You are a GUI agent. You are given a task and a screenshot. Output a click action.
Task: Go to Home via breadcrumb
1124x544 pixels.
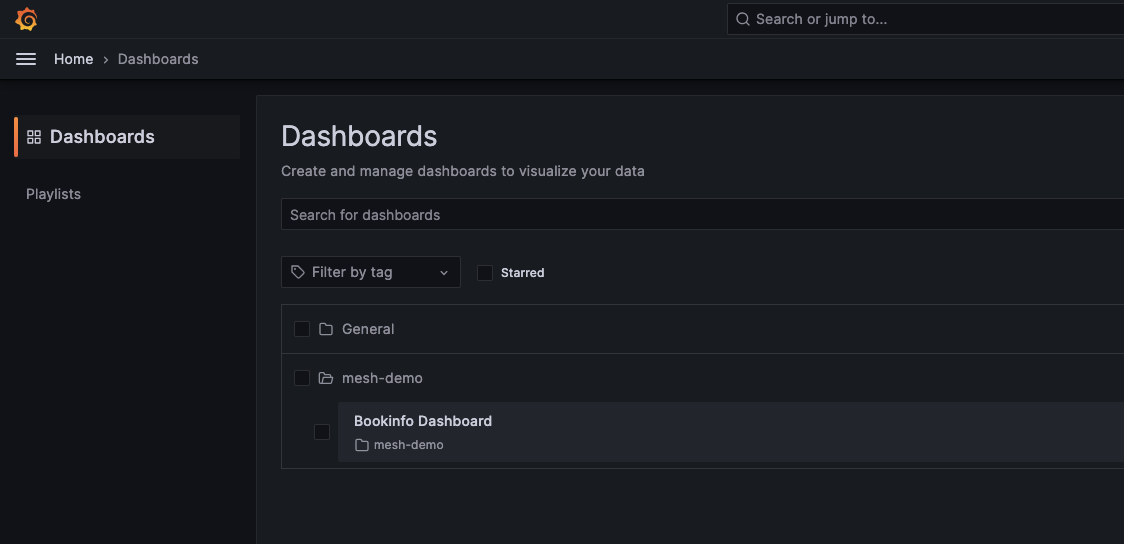[x=73, y=59]
